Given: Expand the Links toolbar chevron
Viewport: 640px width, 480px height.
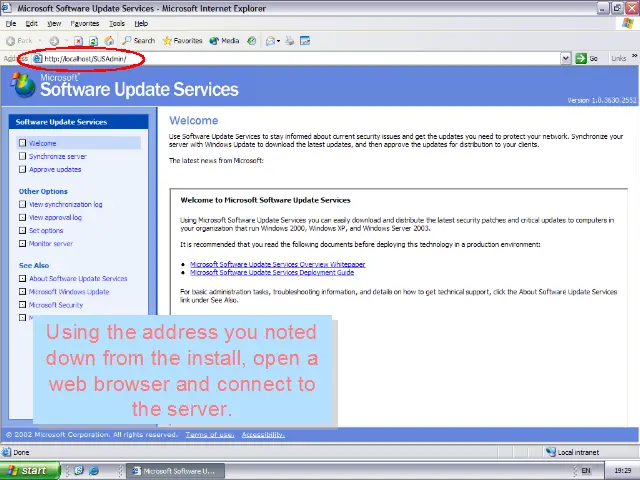Looking at the screenshot, I should 635,56.
